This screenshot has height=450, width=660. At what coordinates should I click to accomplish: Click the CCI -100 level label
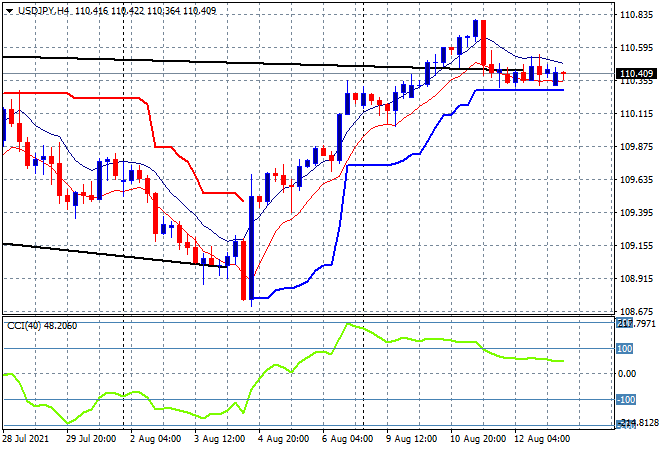click(x=626, y=399)
